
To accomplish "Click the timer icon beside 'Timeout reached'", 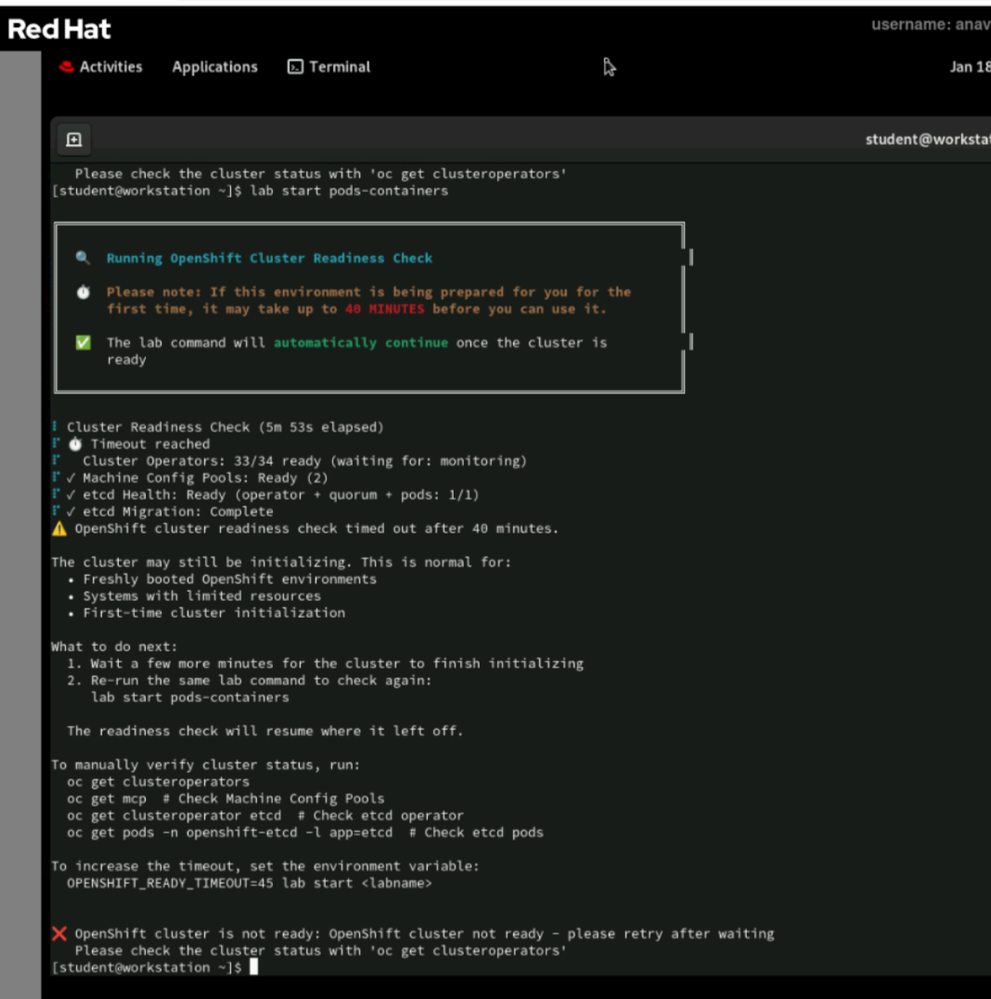I will coord(75,444).
